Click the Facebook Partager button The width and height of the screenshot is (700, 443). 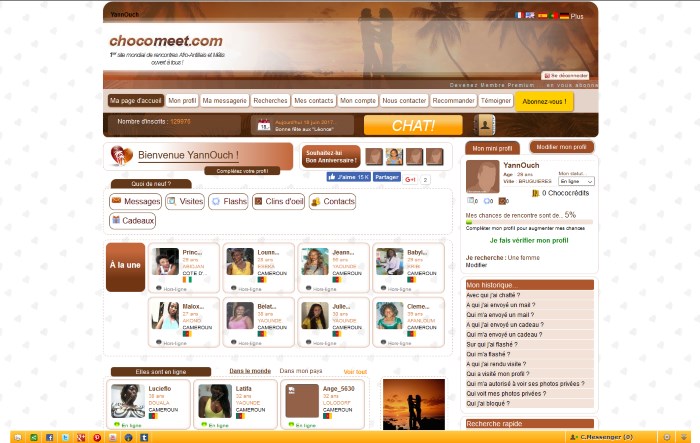tap(387, 177)
